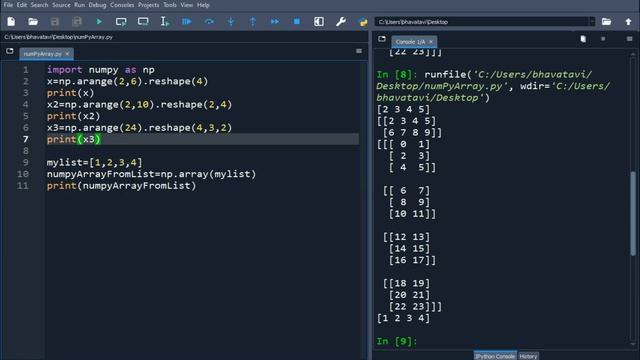Open Preferences wrench icon
The image size is (640, 360).
(x=341, y=22)
